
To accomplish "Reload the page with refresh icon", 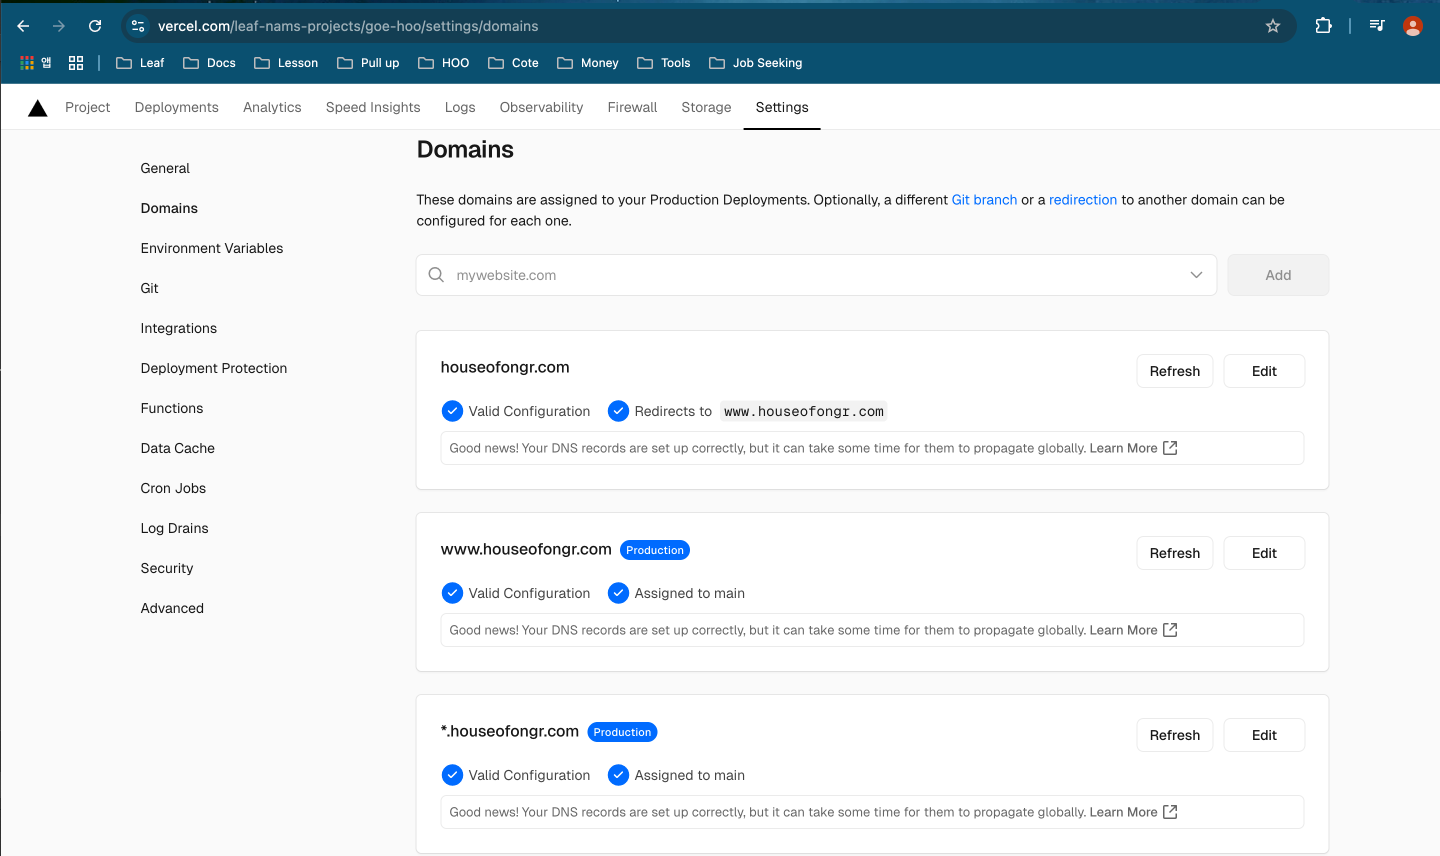I will click(95, 26).
